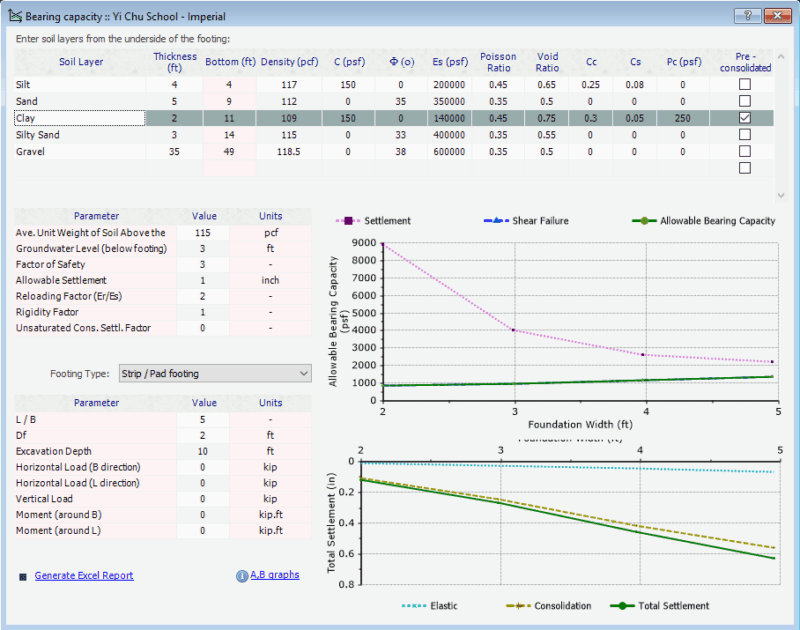Click the Ave. Unit Weight value 115

pos(203,233)
